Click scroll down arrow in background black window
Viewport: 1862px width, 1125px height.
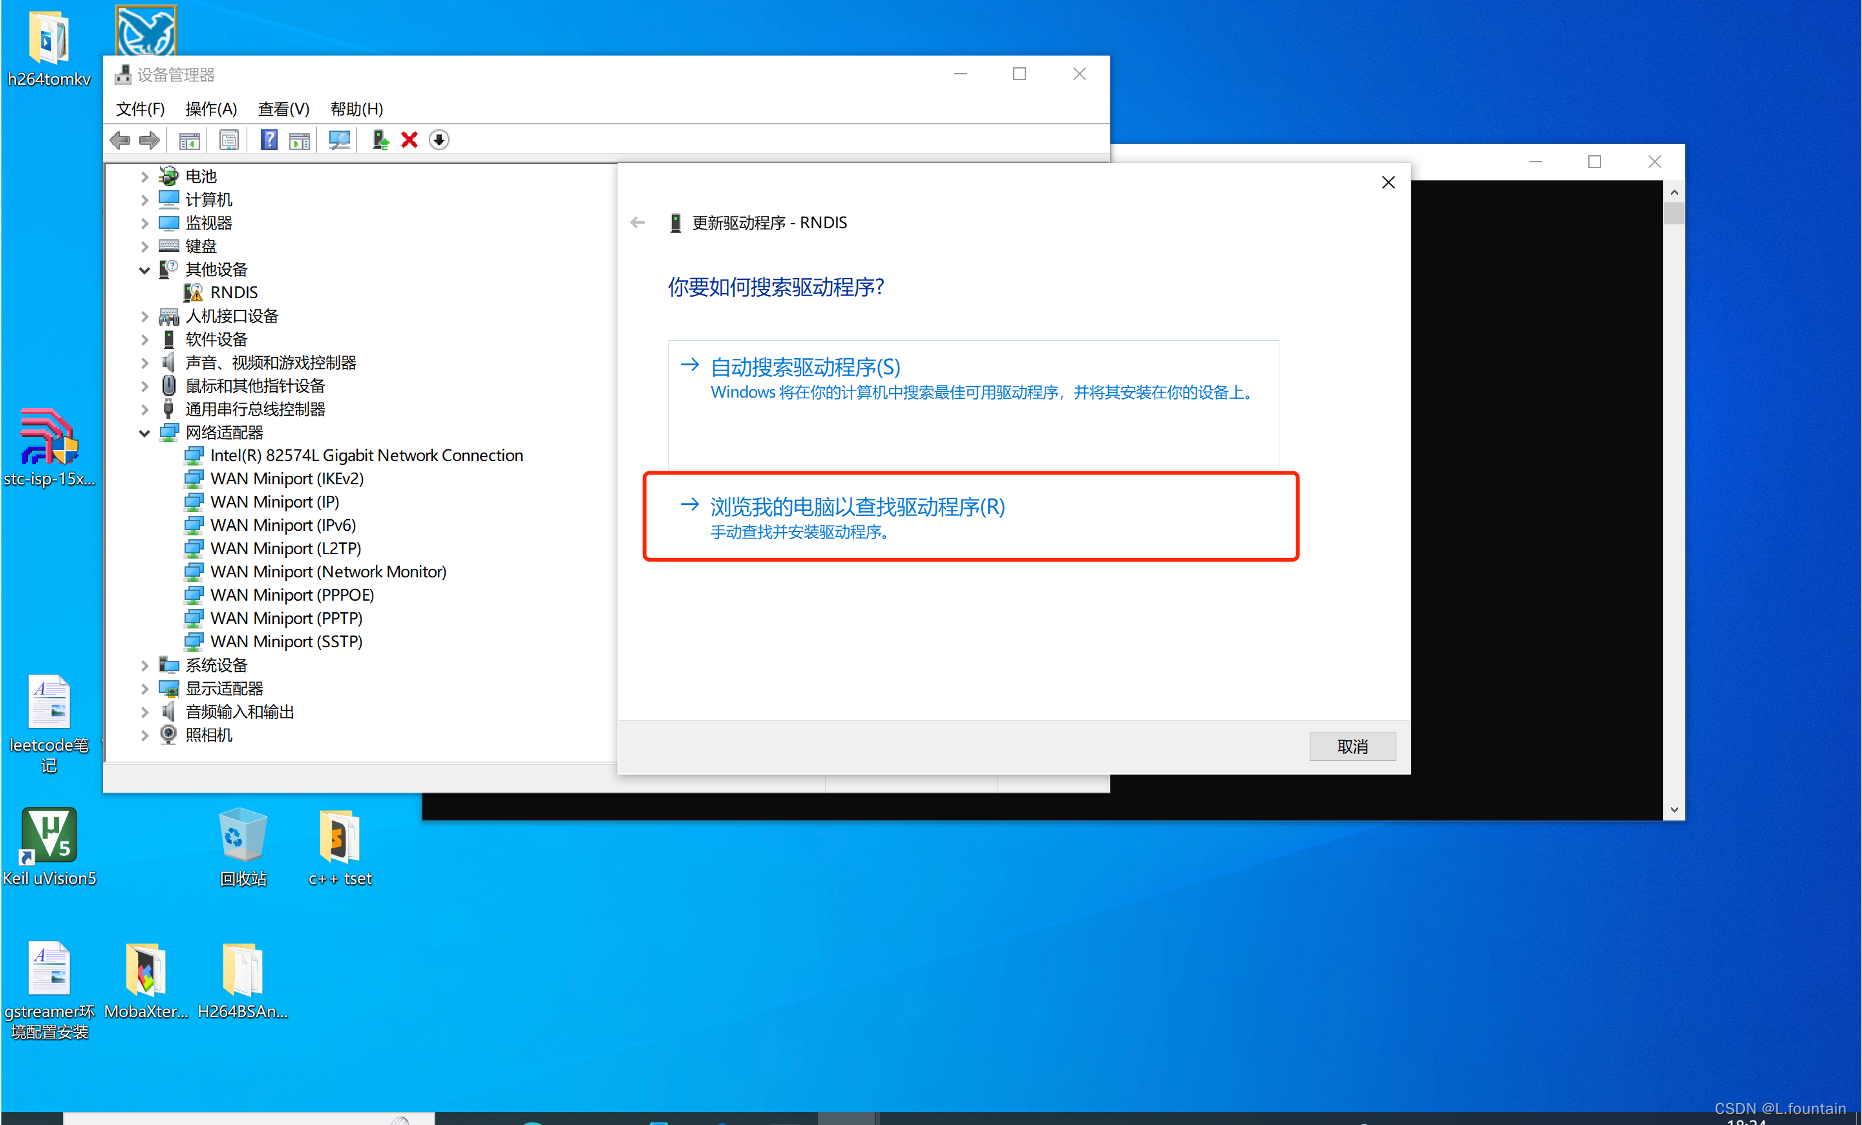tap(1674, 810)
